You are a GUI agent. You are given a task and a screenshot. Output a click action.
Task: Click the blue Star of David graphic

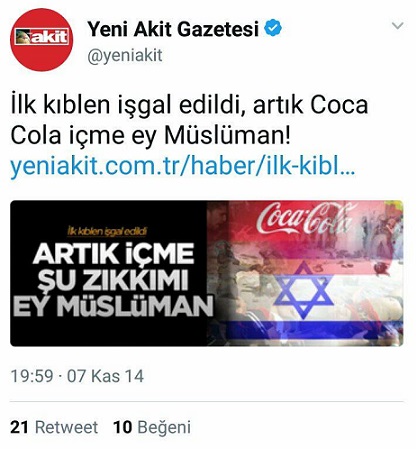coord(303,289)
